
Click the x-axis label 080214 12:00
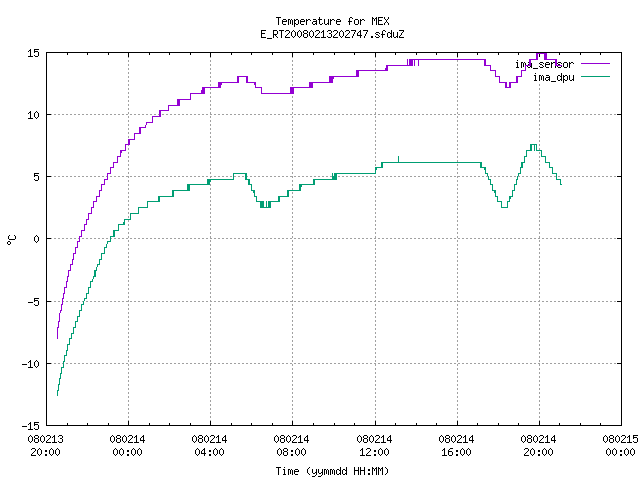click(x=374, y=446)
